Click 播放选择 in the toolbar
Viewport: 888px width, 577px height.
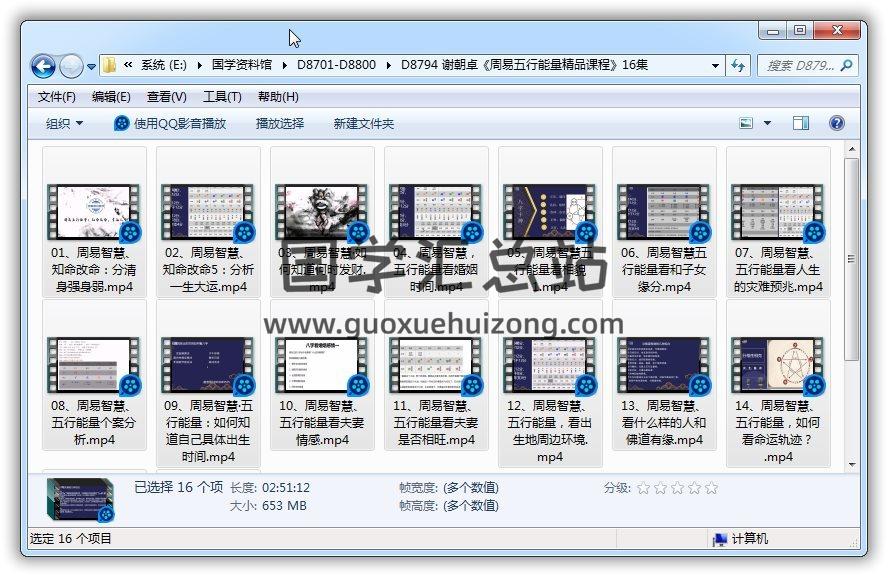(280, 123)
